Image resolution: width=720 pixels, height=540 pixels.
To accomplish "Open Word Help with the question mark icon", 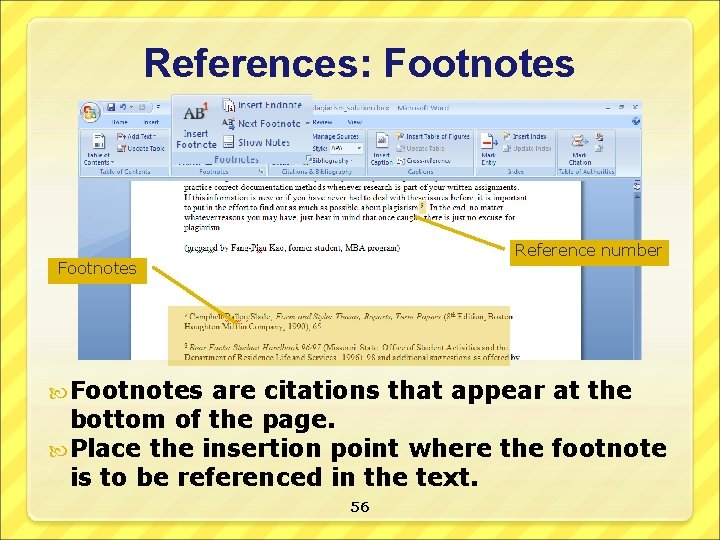I will [636, 121].
